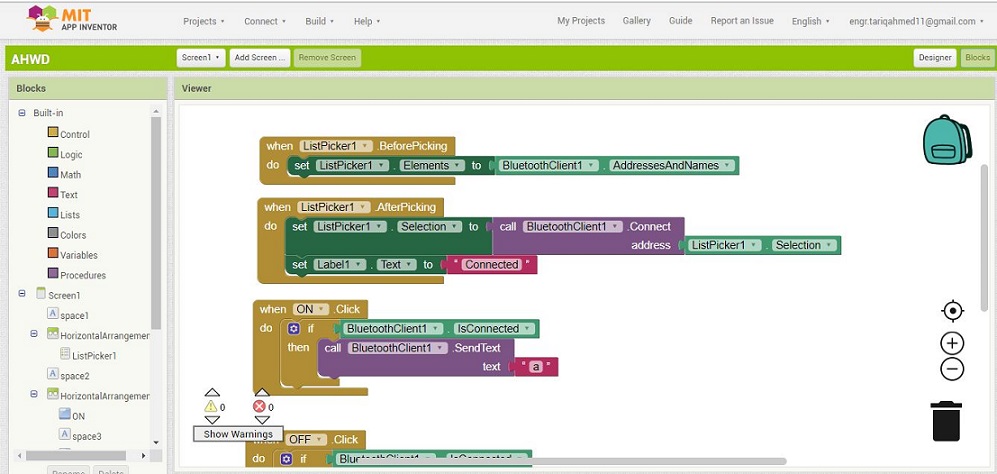Select the space1 label component
Image resolution: width=997 pixels, height=474 pixels.
point(68,315)
